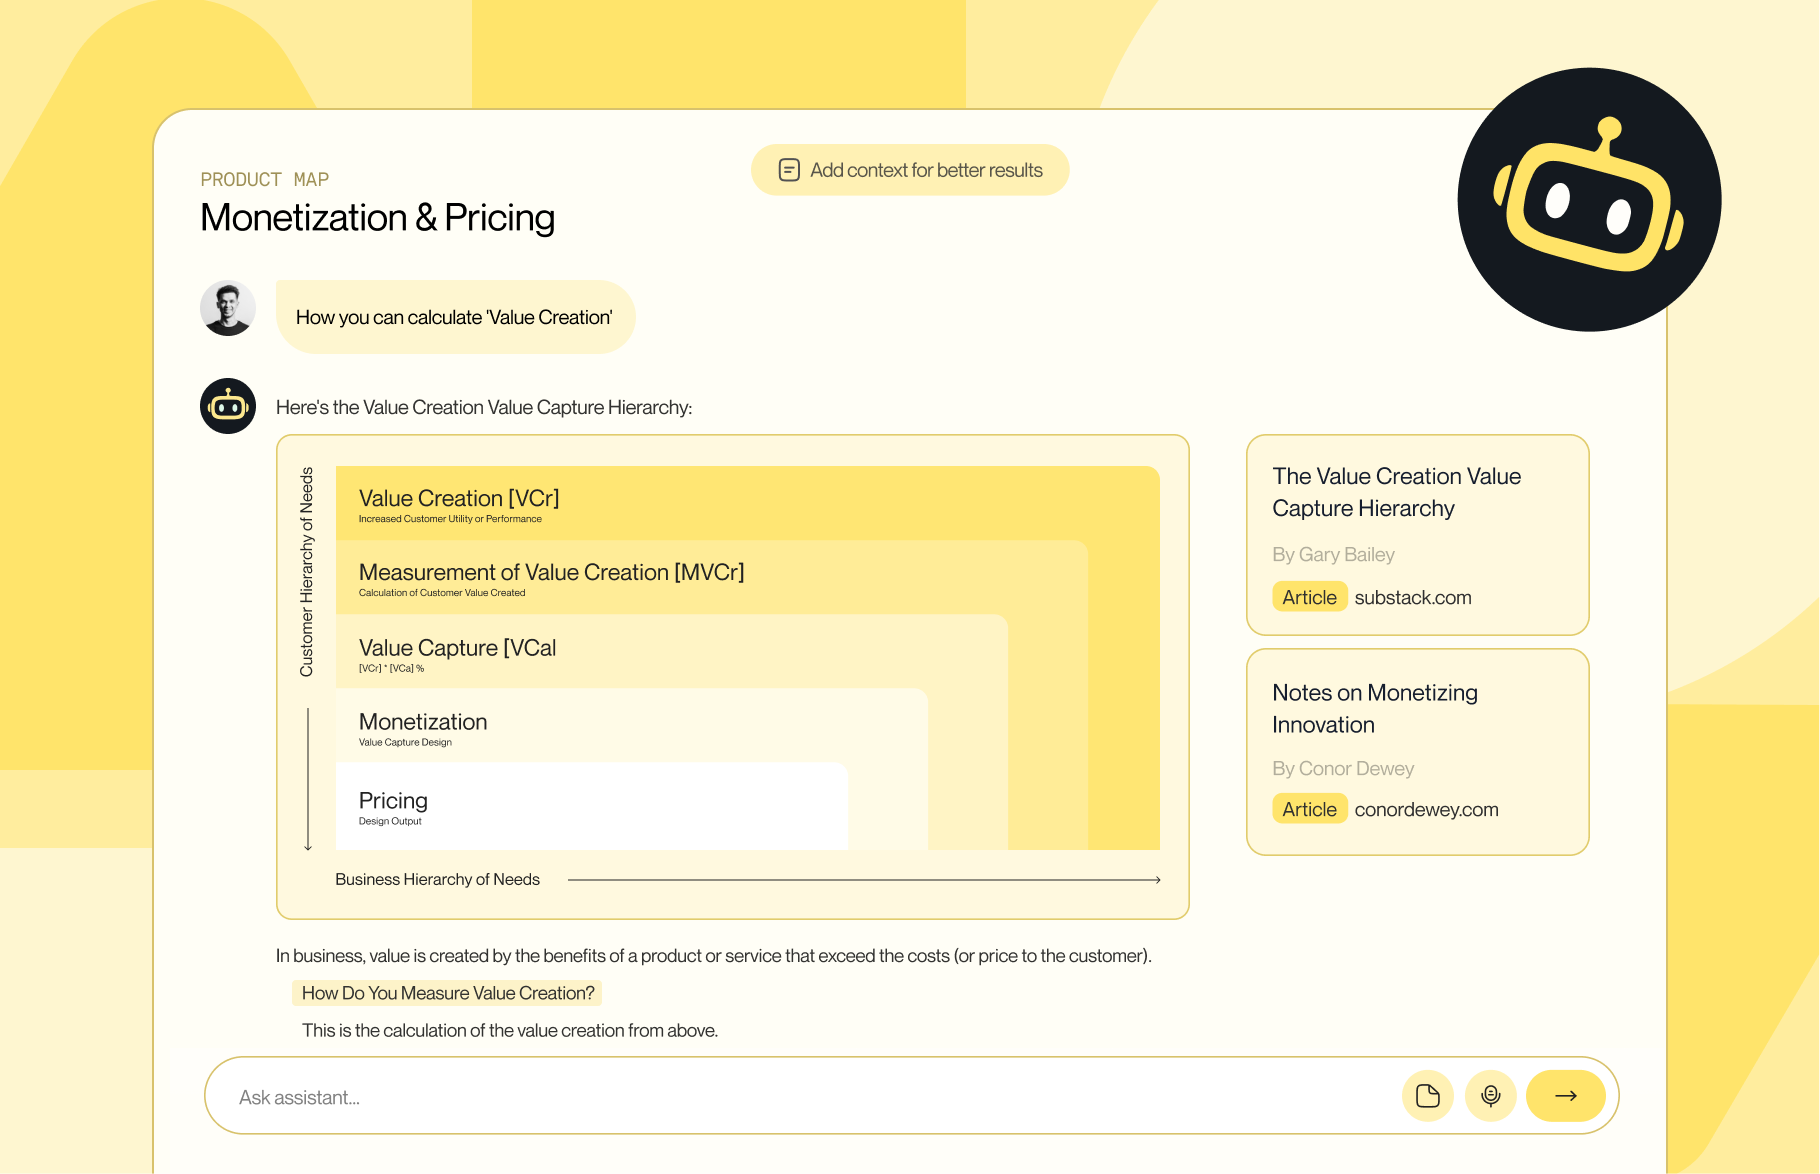
Task: Click 'This is the calculation of the value creation' text
Action: [510, 1030]
